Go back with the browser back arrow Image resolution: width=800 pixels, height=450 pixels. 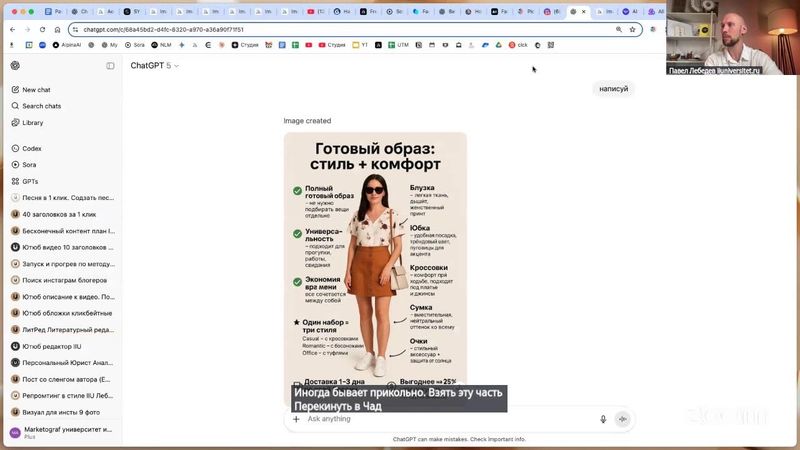(x=13, y=30)
